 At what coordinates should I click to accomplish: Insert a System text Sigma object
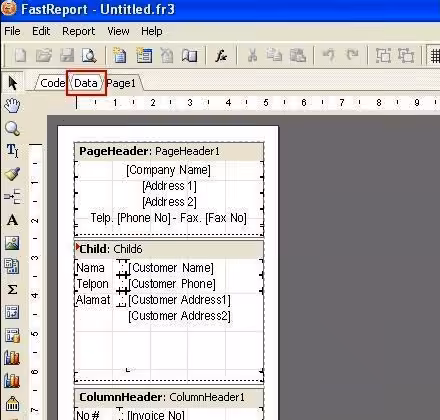coord(12,289)
